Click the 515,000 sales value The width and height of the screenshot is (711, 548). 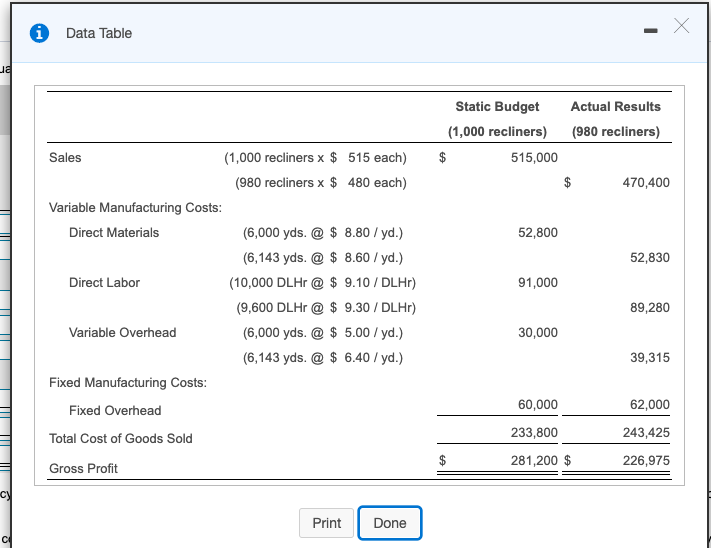[x=534, y=158]
